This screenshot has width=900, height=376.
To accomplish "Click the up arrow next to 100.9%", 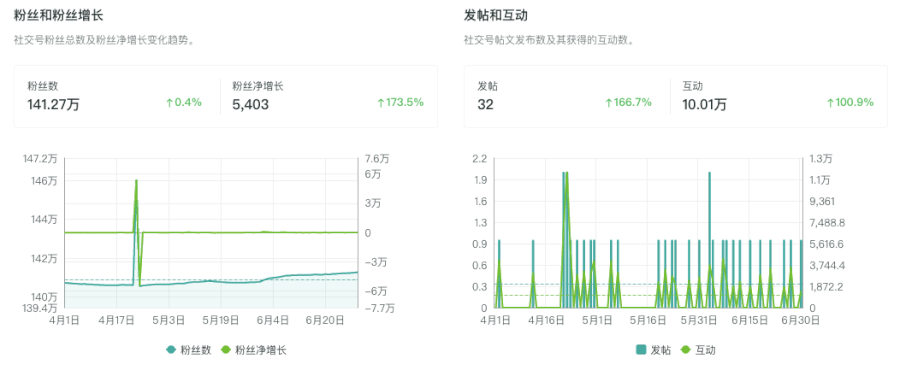I will 830,103.
